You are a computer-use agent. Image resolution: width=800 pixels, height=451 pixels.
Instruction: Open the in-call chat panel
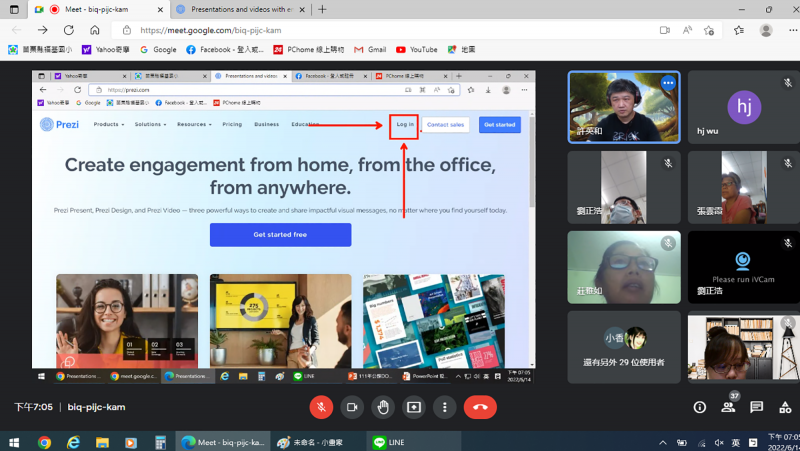pyautogui.click(x=757, y=407)
